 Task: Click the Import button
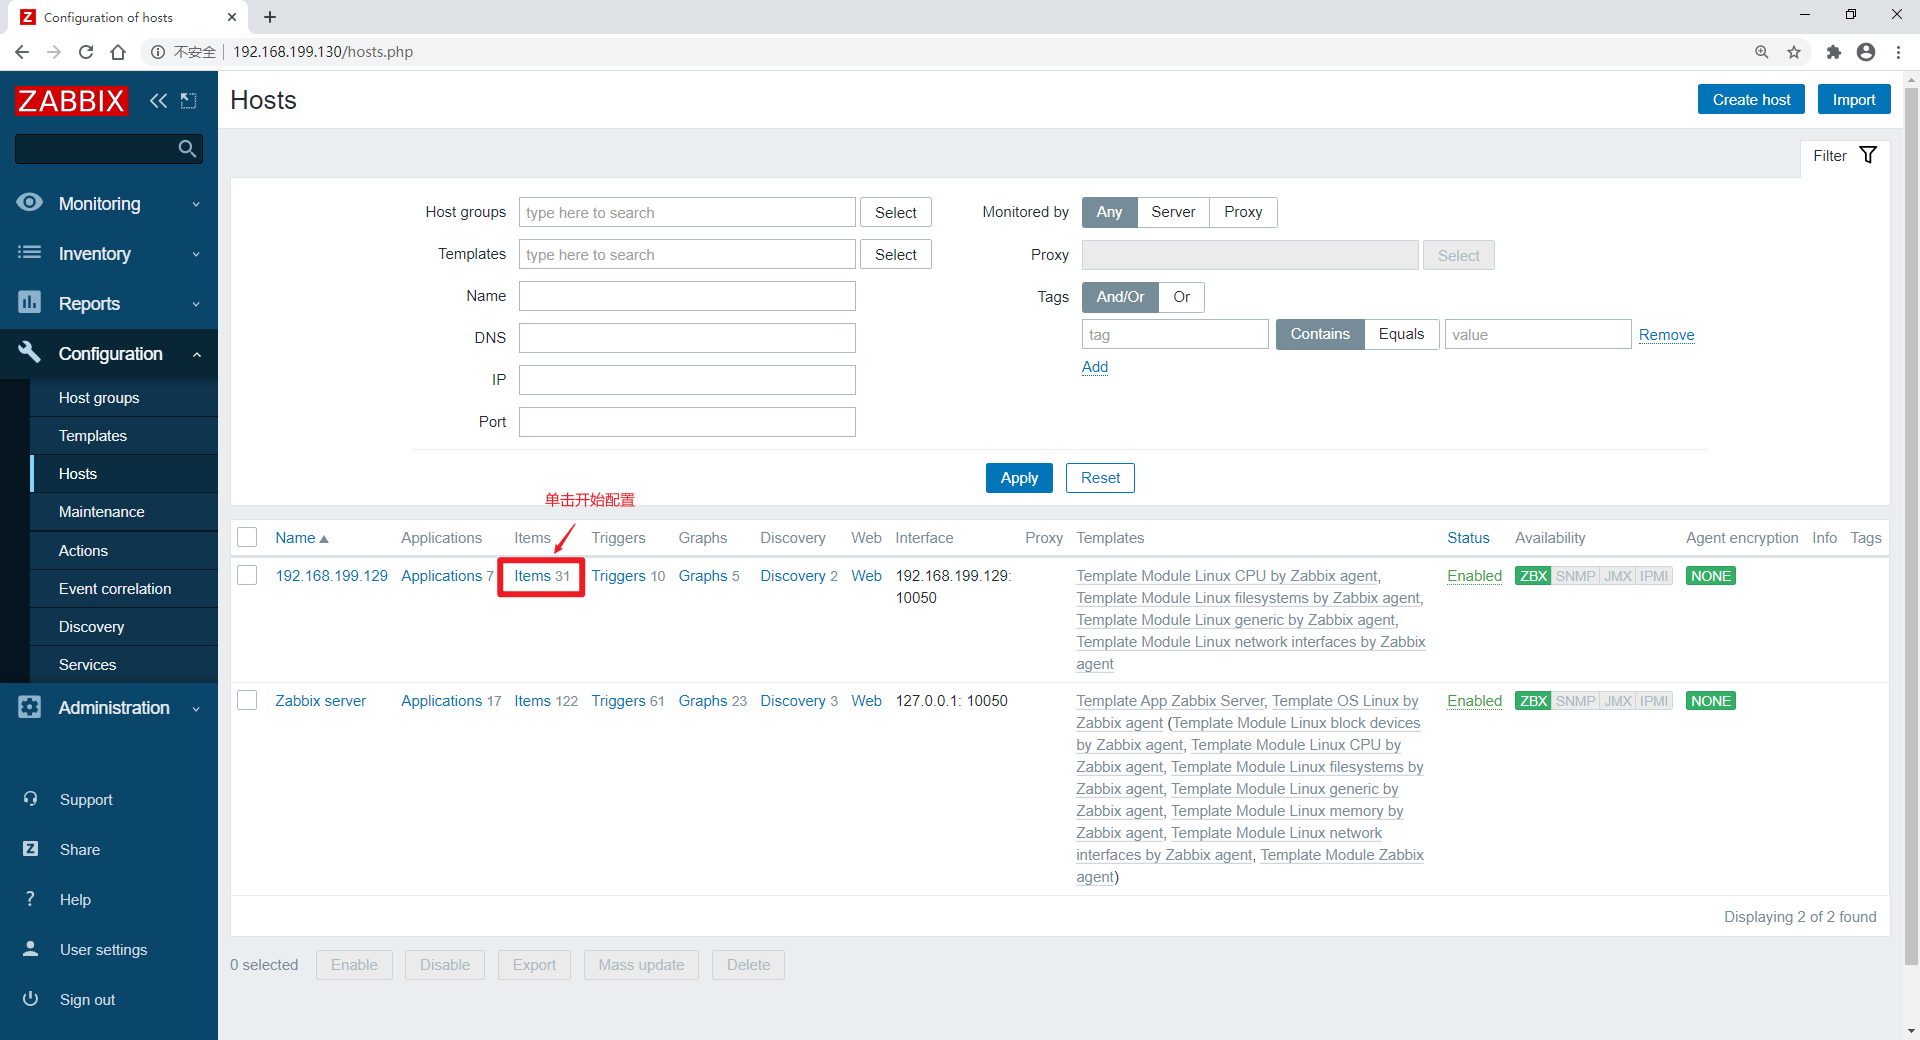[1853, 100]
